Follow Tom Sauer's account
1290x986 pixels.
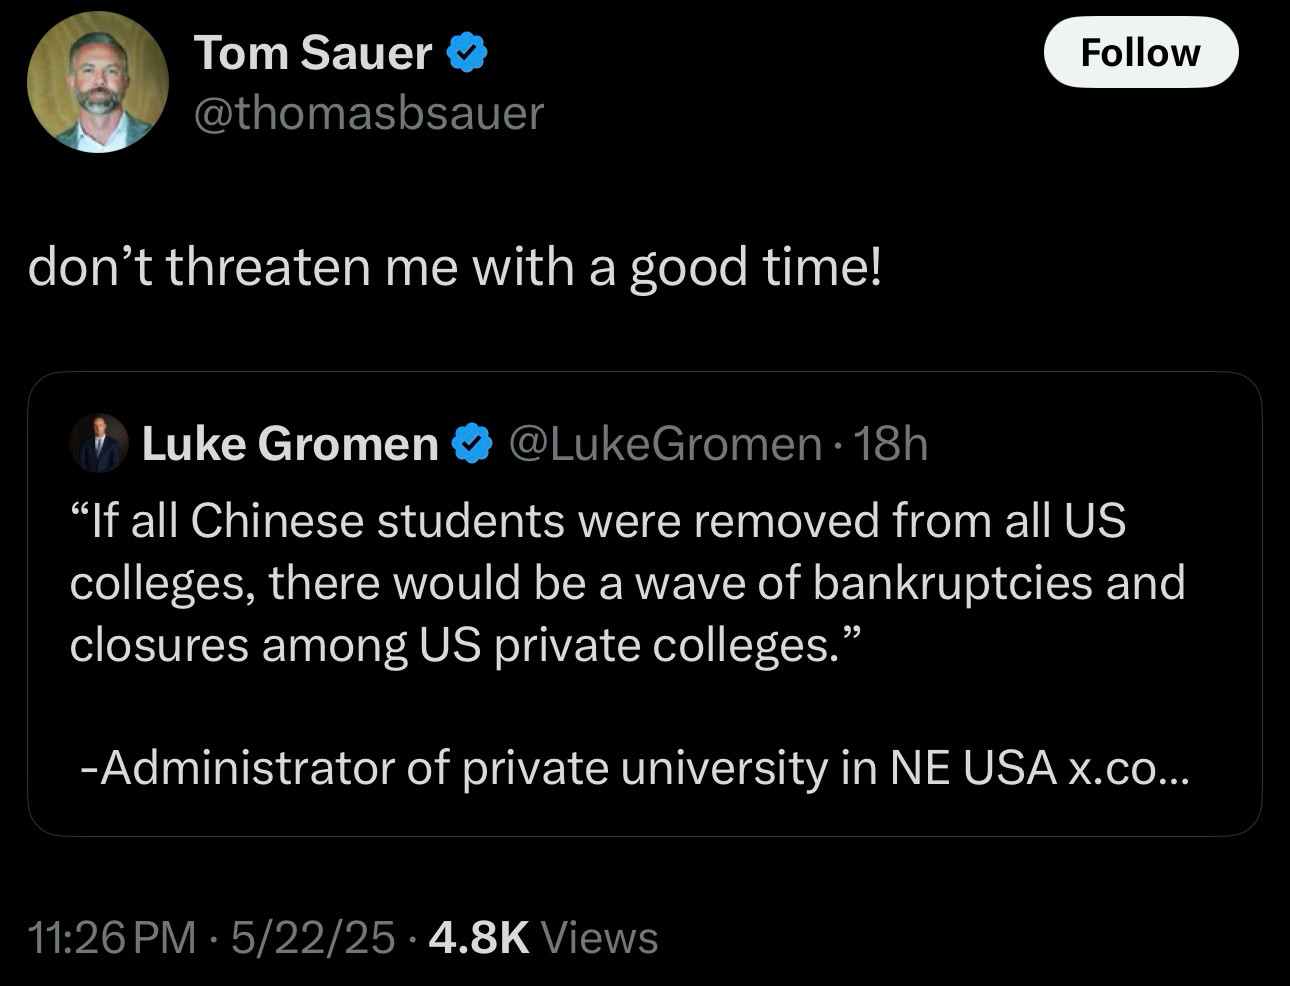[1140, 52]
